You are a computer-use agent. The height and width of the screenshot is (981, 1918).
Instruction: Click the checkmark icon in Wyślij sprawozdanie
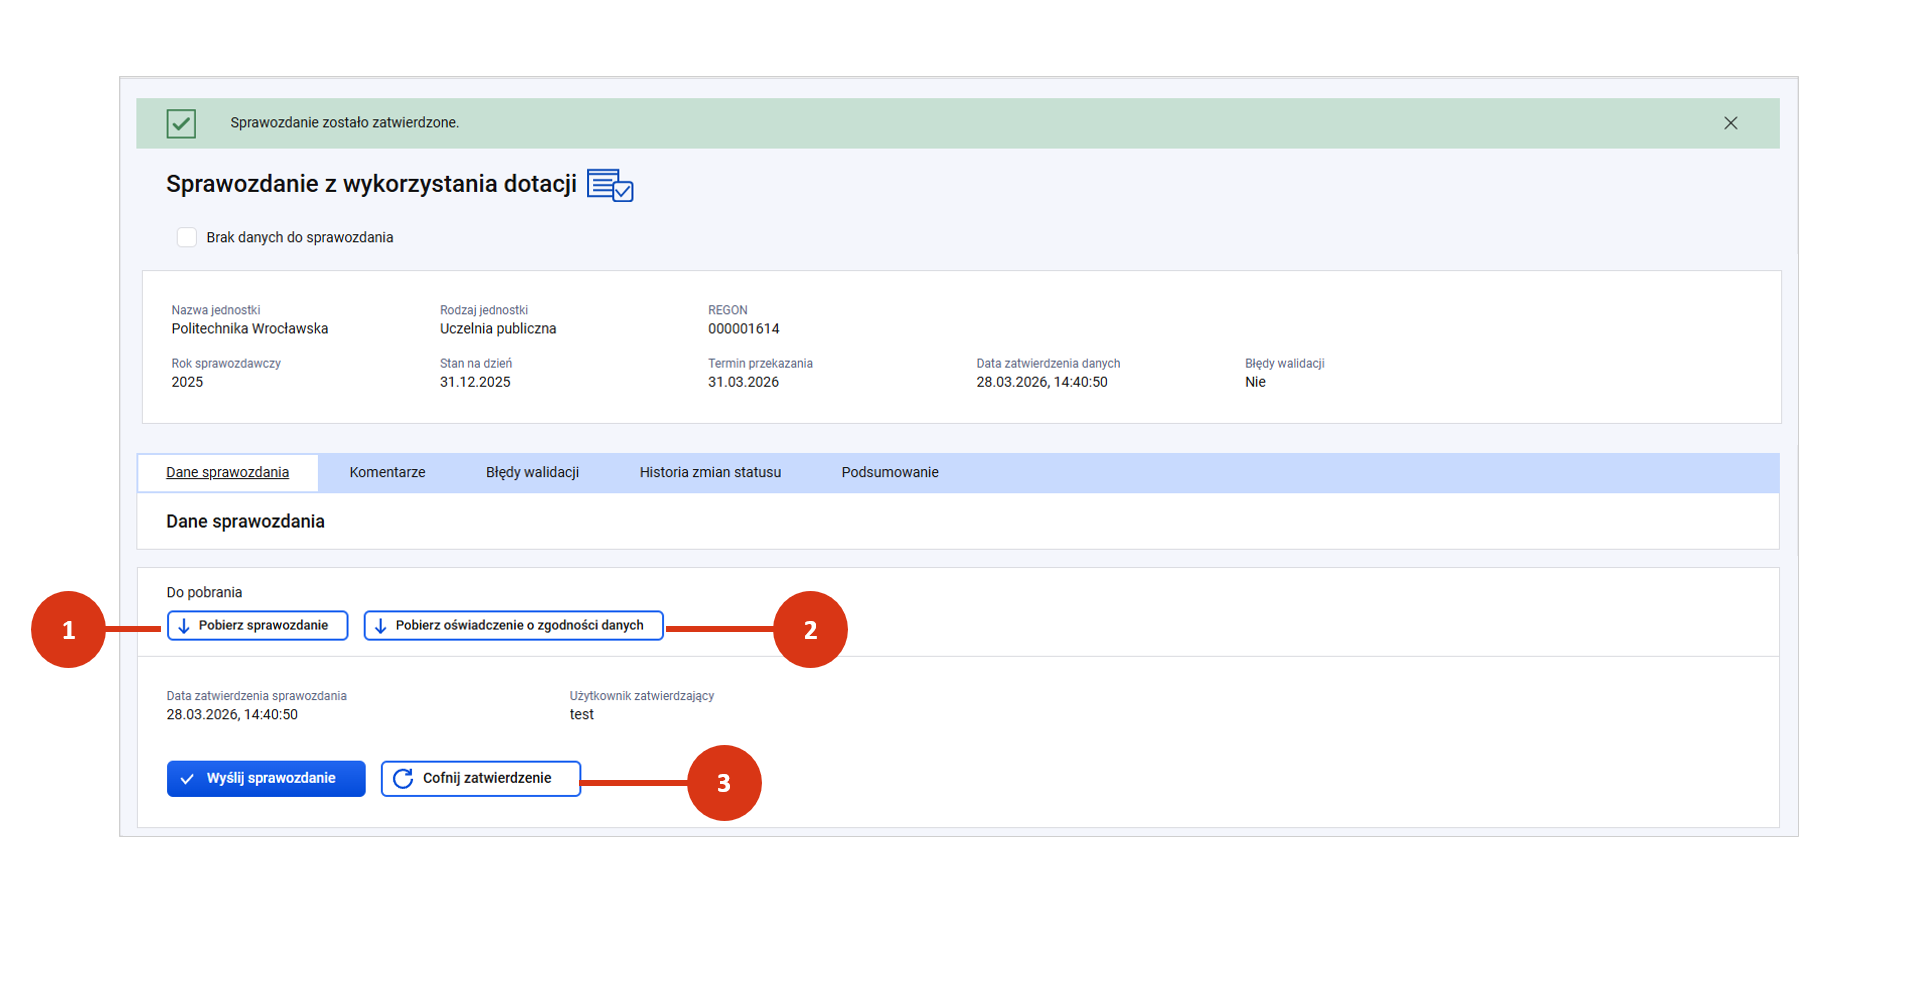point(187,779)
